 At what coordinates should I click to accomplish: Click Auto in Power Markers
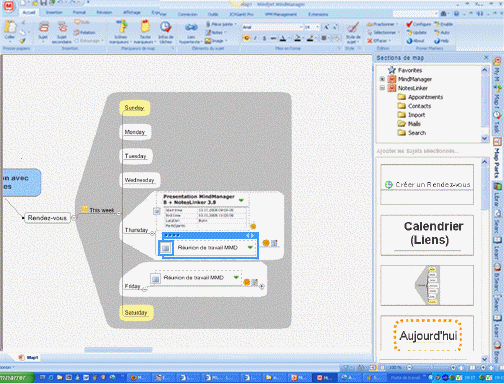442,32
